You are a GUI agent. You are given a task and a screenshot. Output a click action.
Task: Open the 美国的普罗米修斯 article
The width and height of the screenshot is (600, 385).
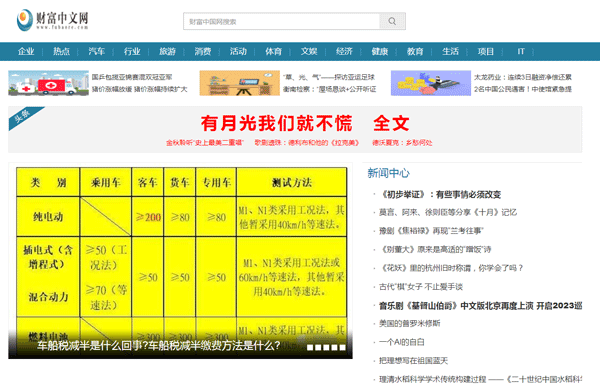click(x=409, y=323)
